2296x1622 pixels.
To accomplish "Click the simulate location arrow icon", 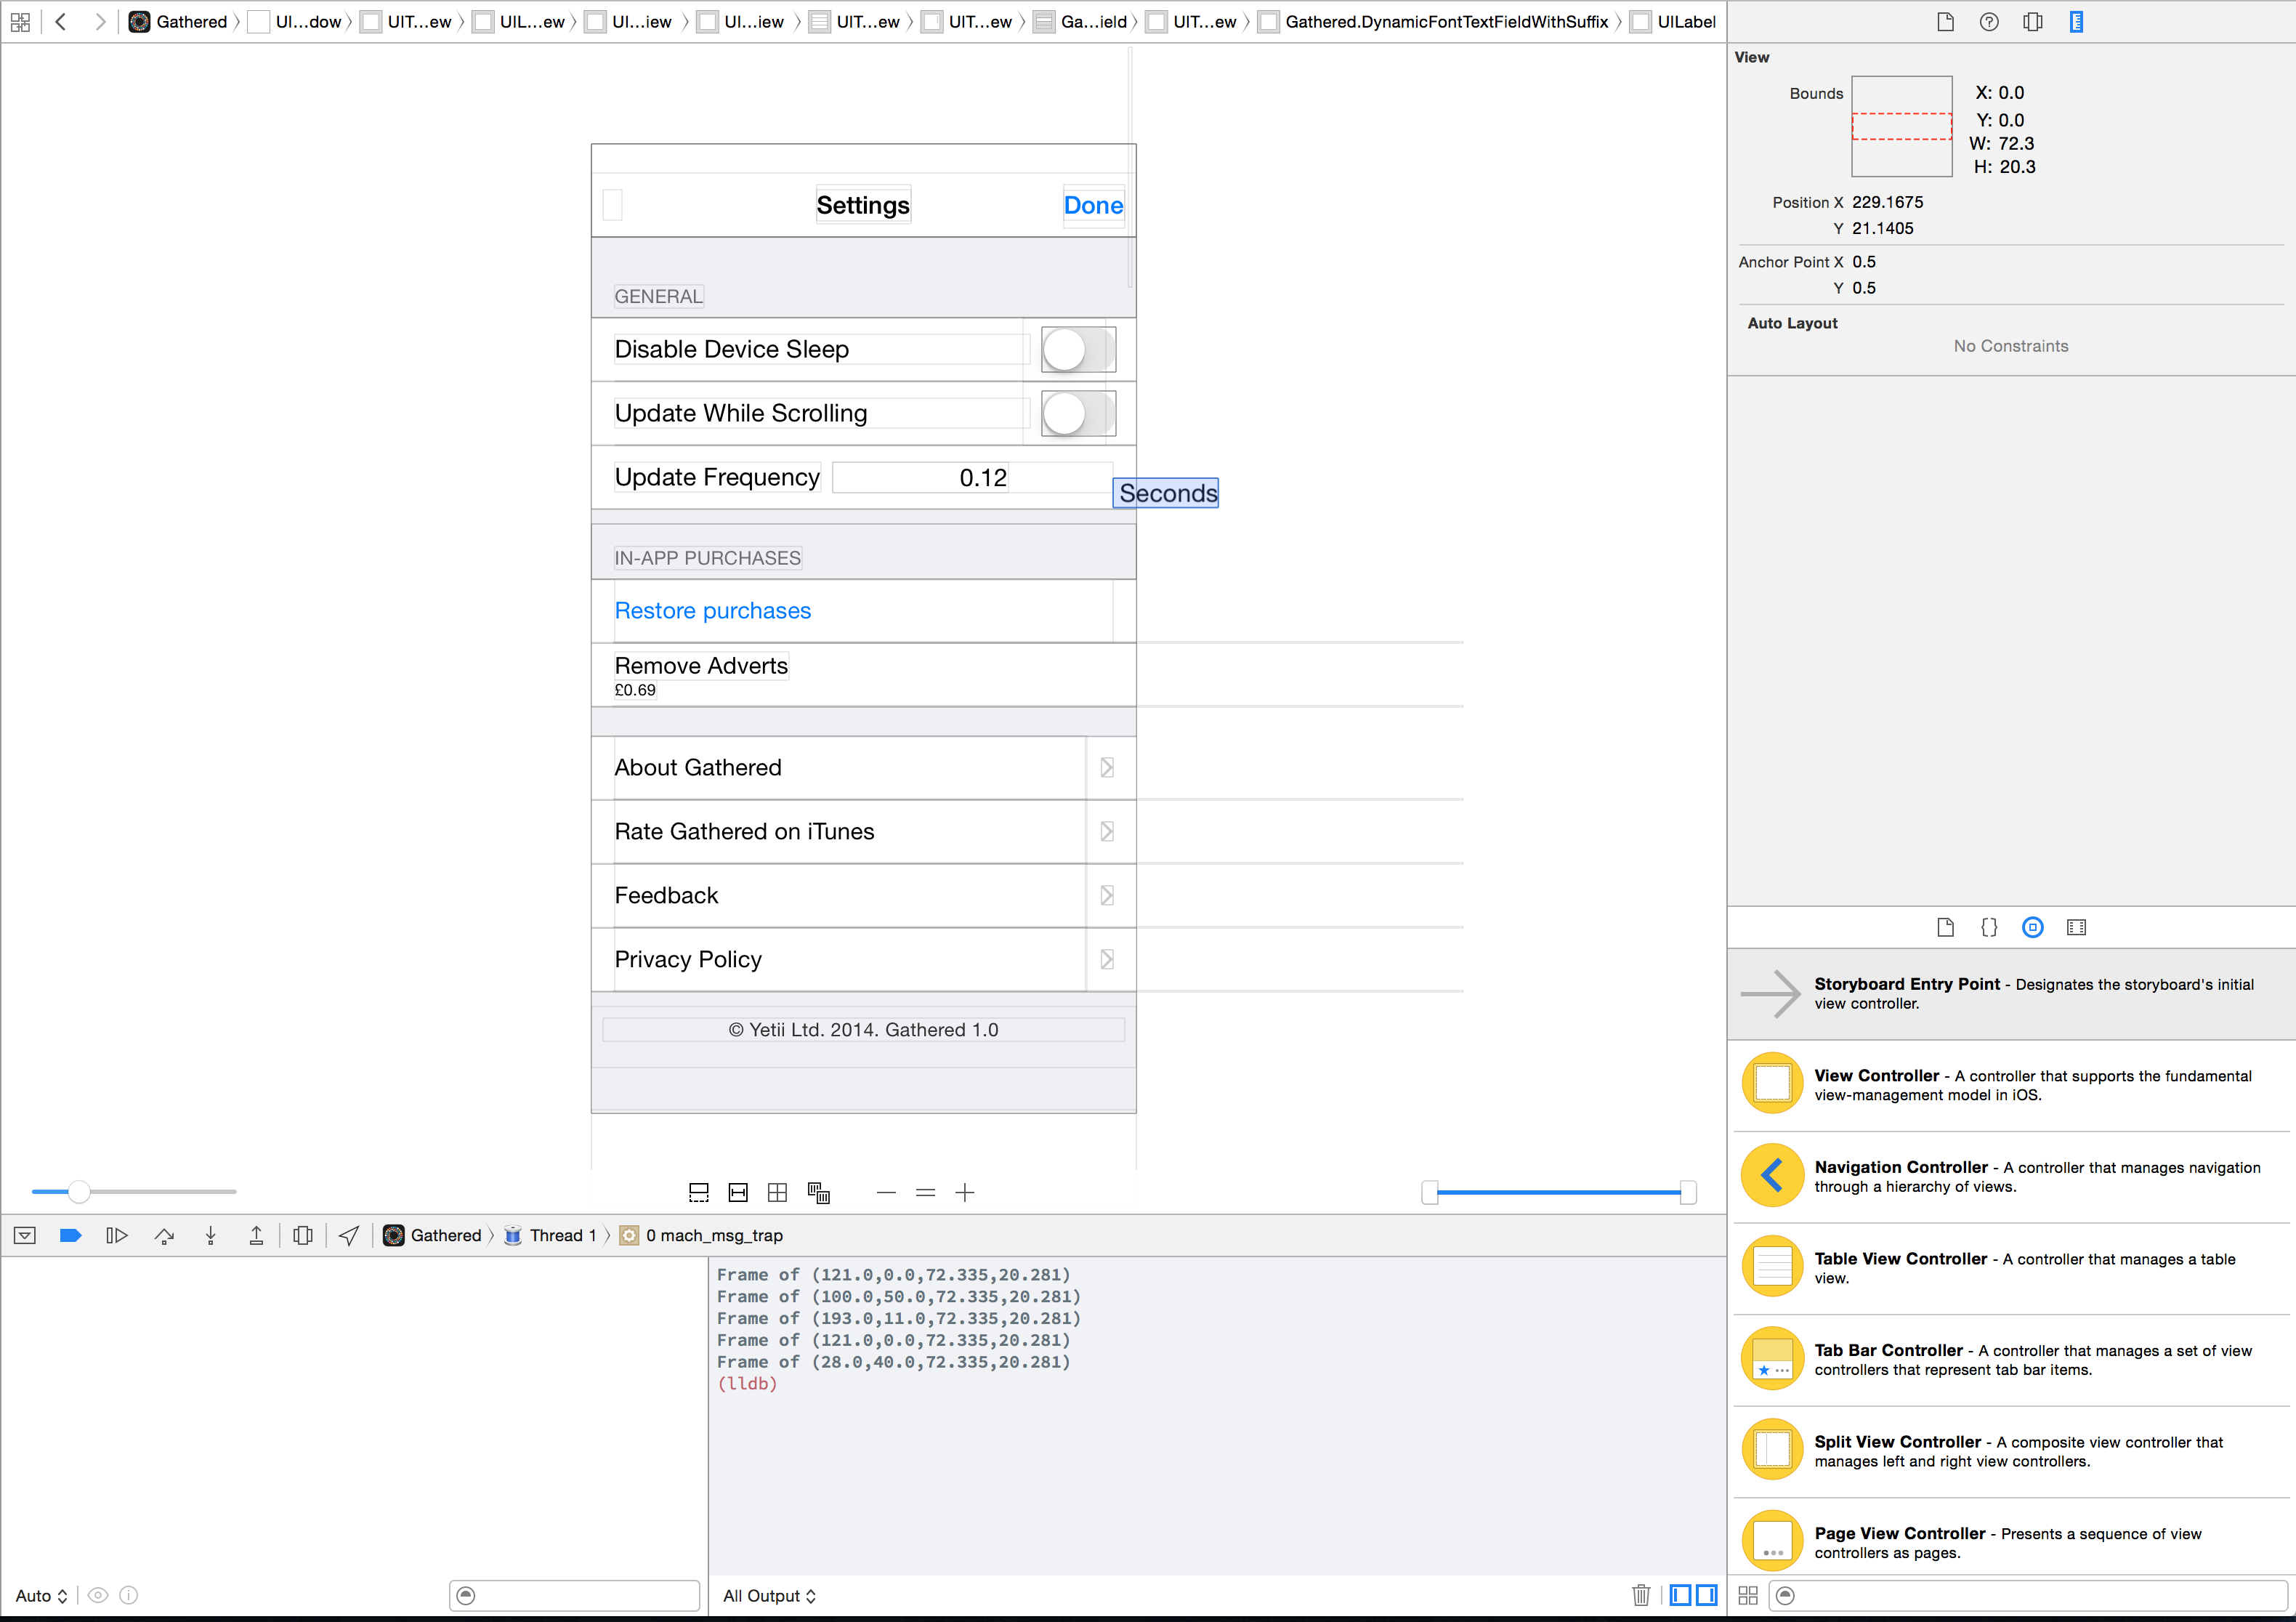I will click(348, 1235).
